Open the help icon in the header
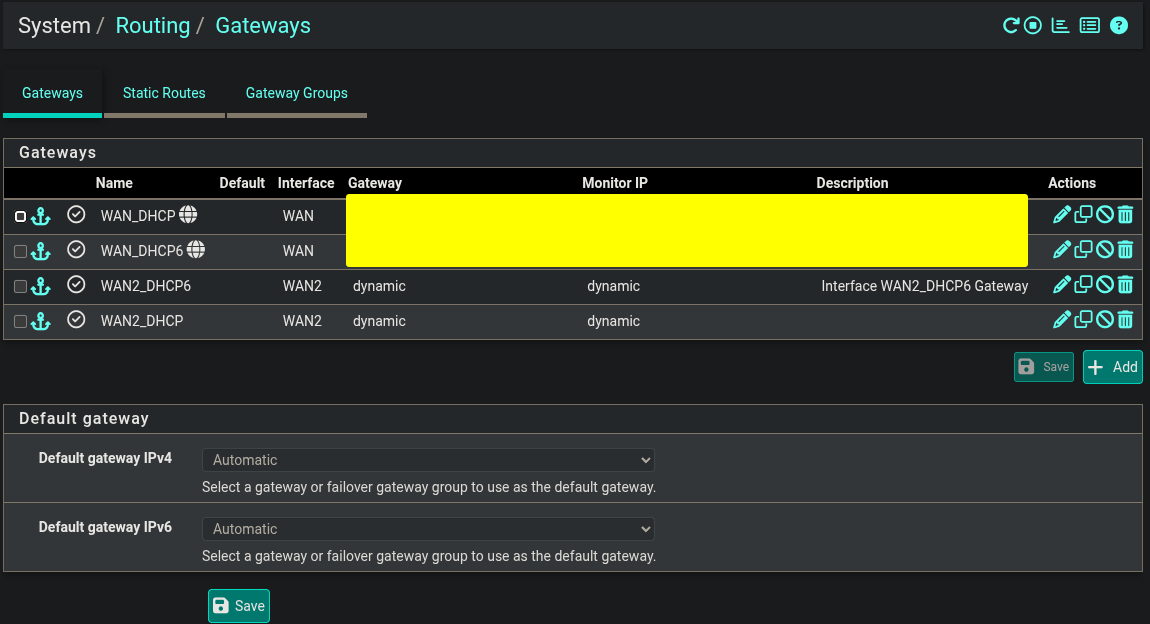 [x=1119, y=26]
